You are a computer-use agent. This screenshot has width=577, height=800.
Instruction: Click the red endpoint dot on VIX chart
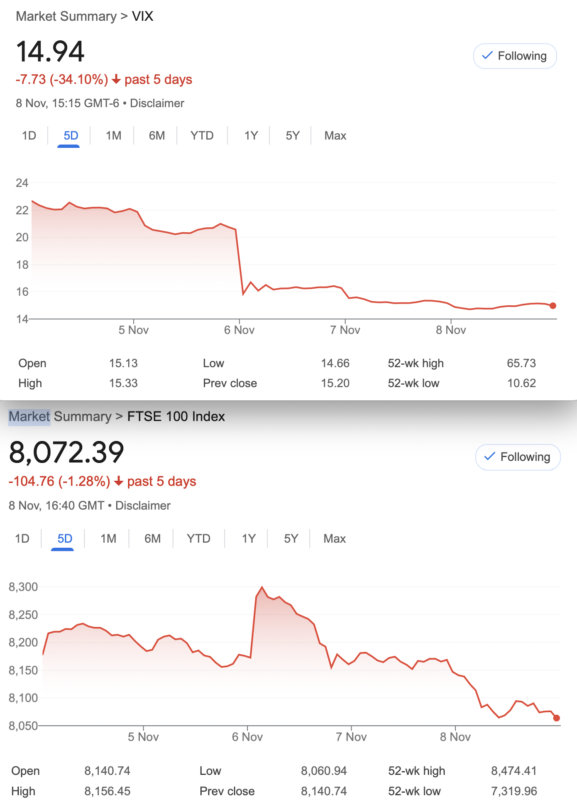click(553, 306)
